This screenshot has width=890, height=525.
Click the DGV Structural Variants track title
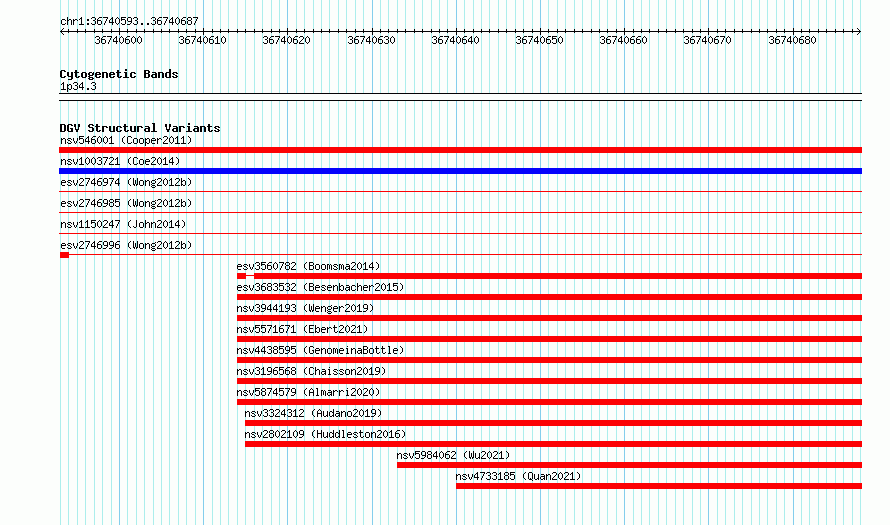pyautogui.click(x=140, y=128)
